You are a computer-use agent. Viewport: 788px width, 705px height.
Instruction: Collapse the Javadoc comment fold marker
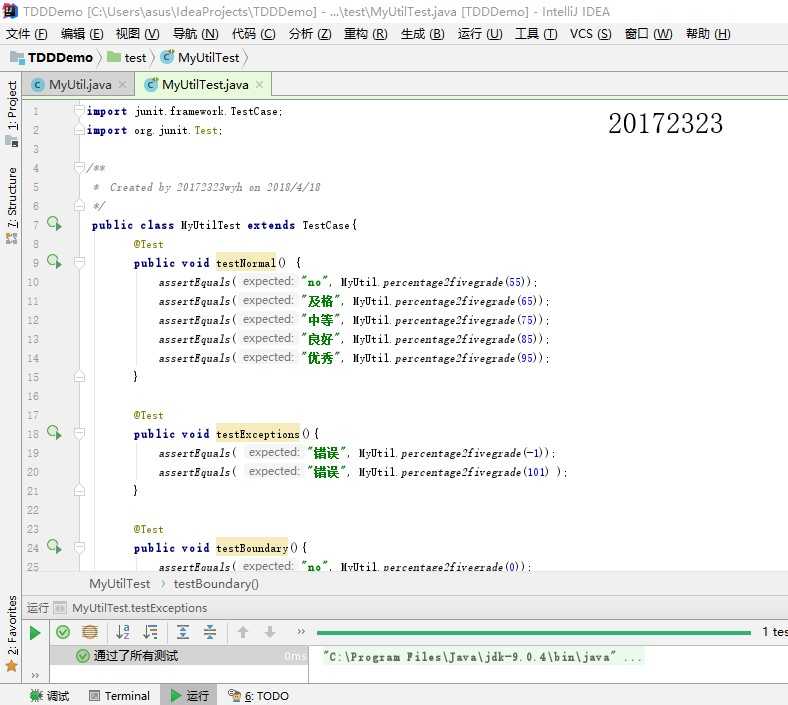click(79, 167)
